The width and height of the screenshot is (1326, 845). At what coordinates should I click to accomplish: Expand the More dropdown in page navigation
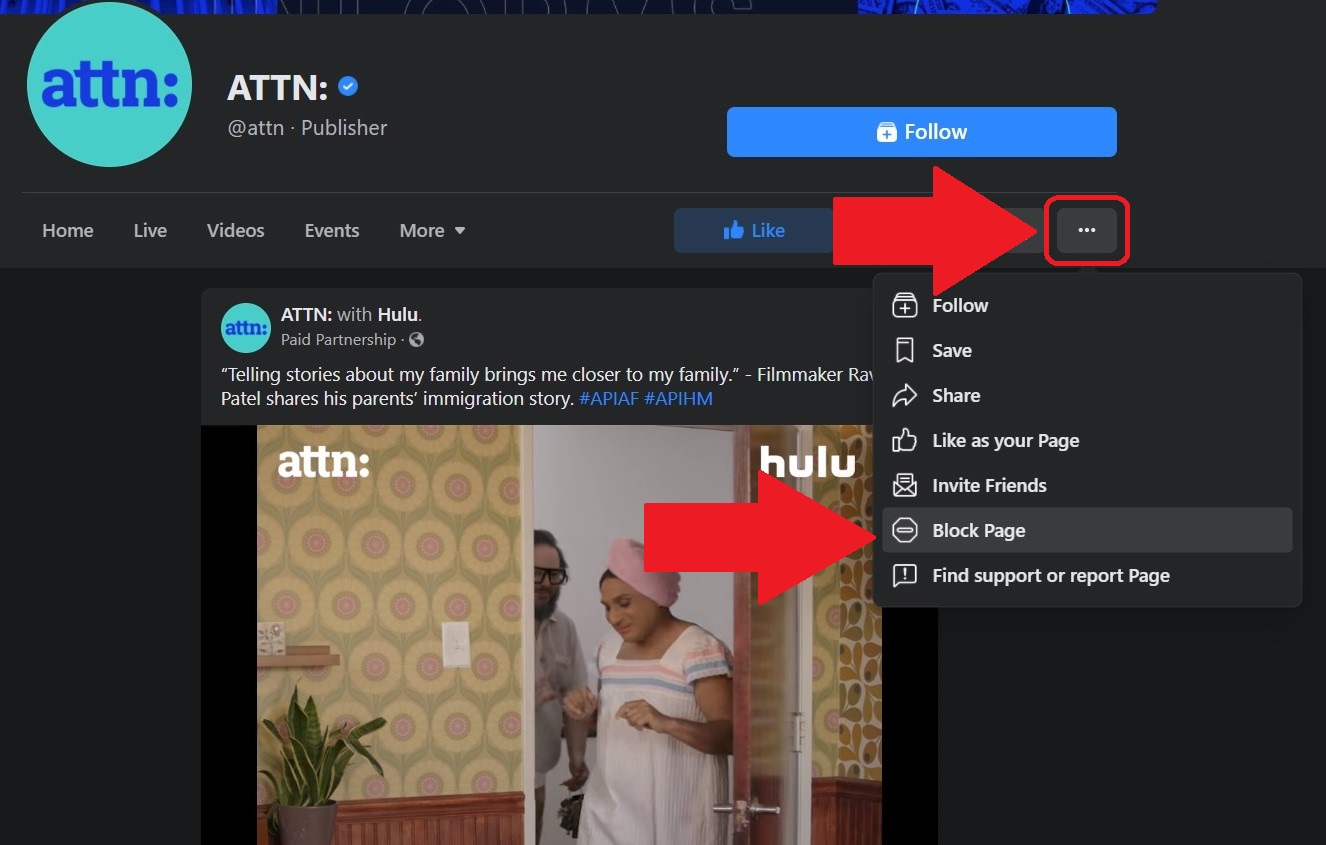coord(432,230)
